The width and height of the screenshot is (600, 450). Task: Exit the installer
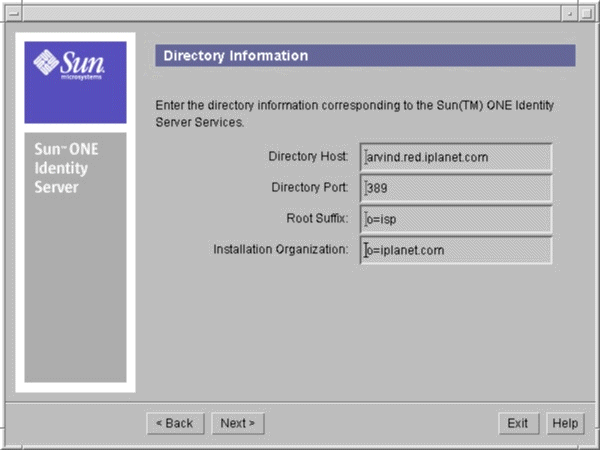(518, 424)
